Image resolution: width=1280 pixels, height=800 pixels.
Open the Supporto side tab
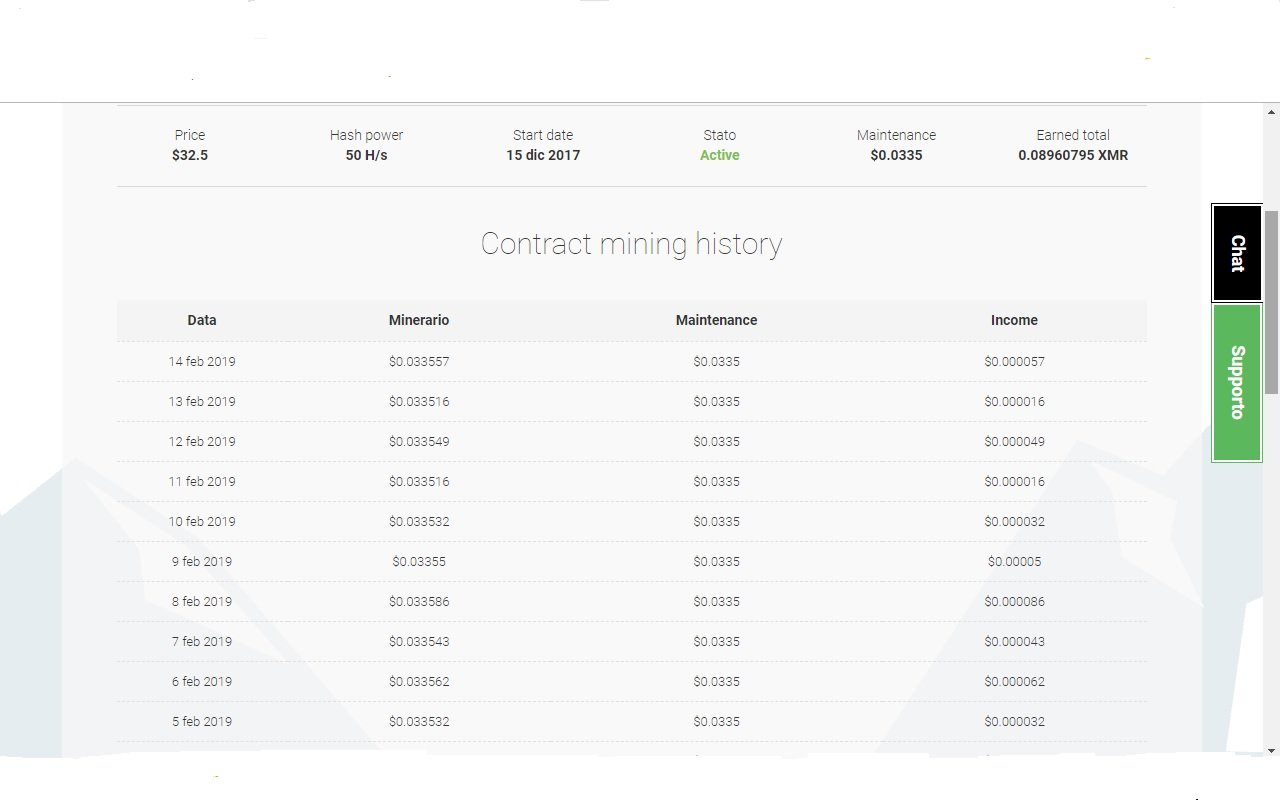[x=1237, y=382]
